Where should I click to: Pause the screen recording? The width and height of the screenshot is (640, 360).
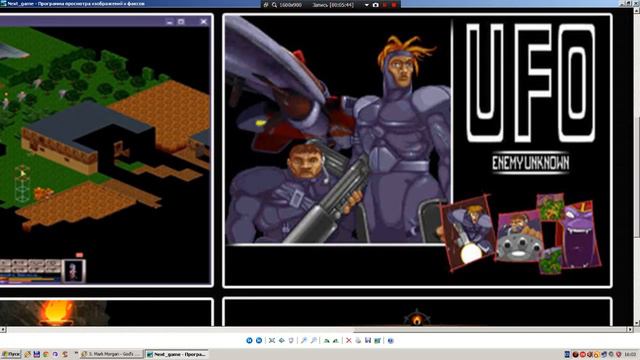(x=385, y=5)
